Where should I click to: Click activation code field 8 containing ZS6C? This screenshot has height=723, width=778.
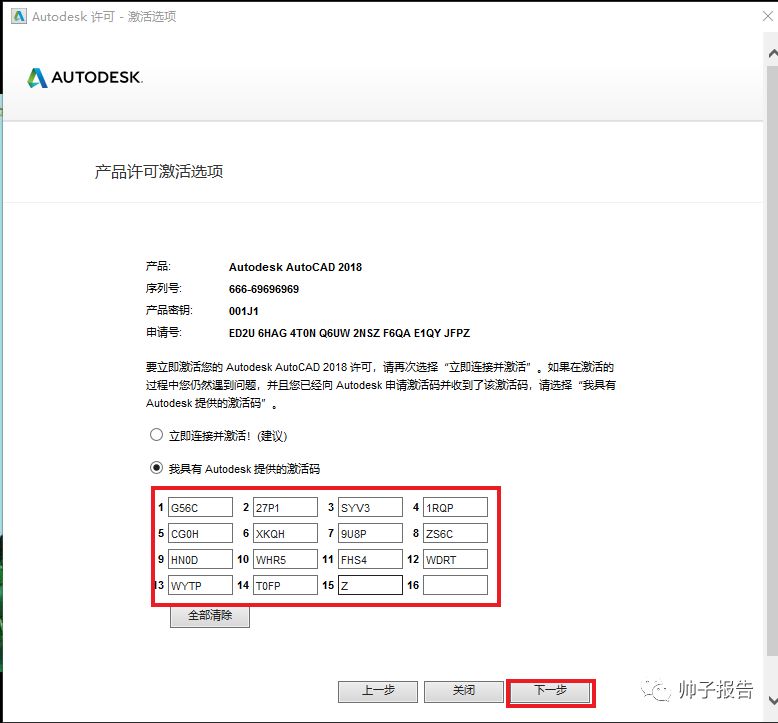pyautogui.click(x=455, y=533)
